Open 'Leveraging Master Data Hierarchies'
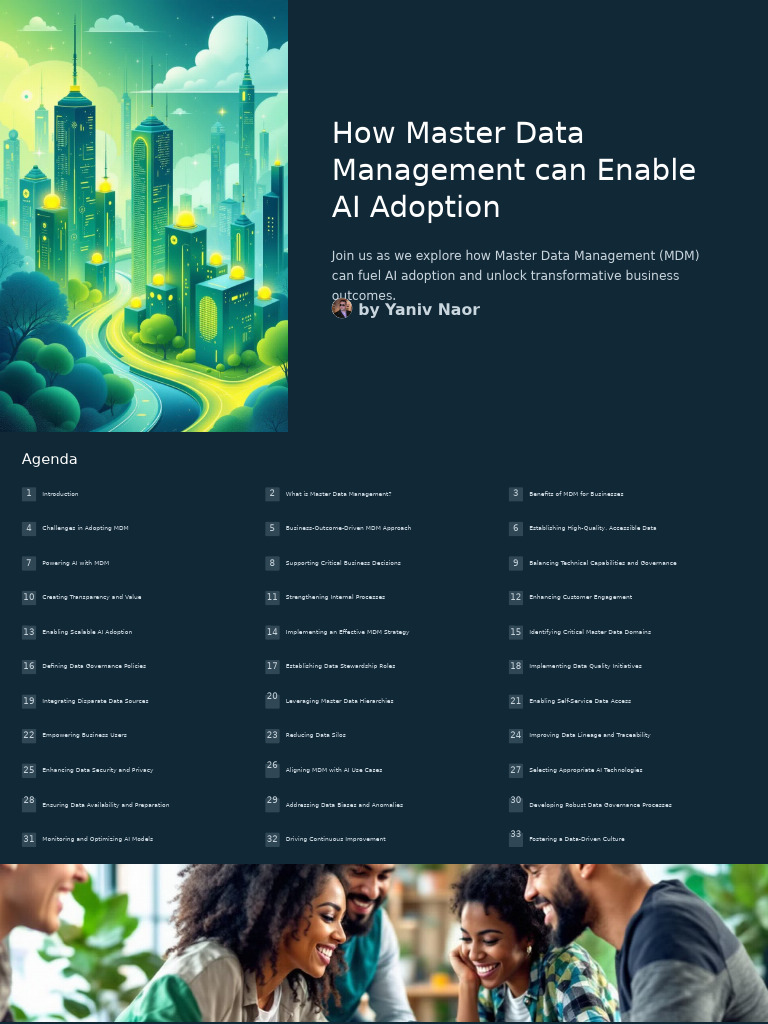 click(x=340, y=701)
